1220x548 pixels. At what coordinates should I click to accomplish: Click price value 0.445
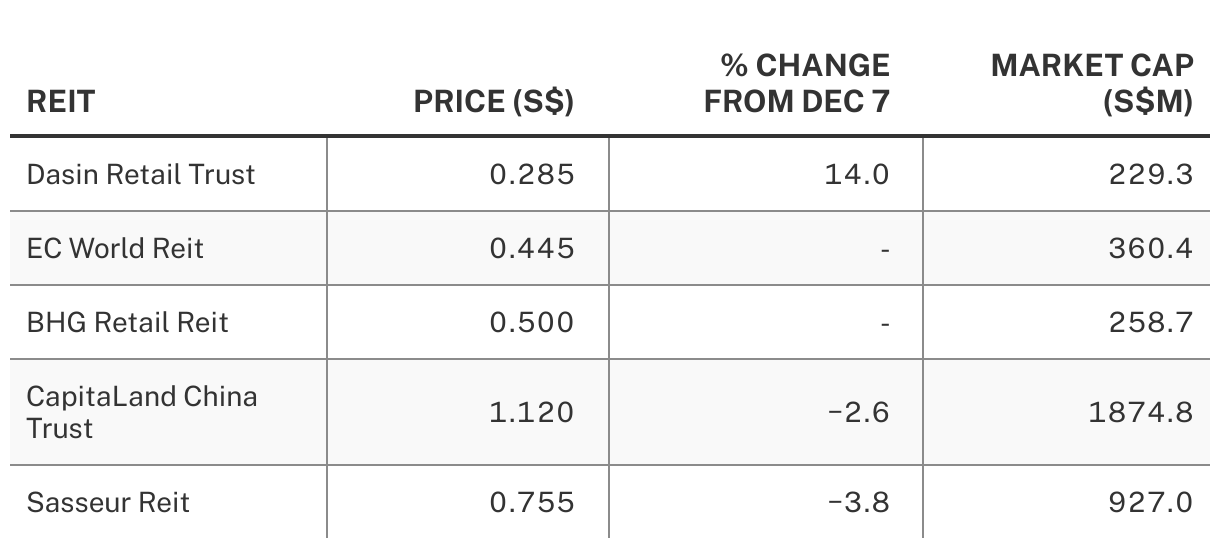pyautogui.click(x=532, y=247)
